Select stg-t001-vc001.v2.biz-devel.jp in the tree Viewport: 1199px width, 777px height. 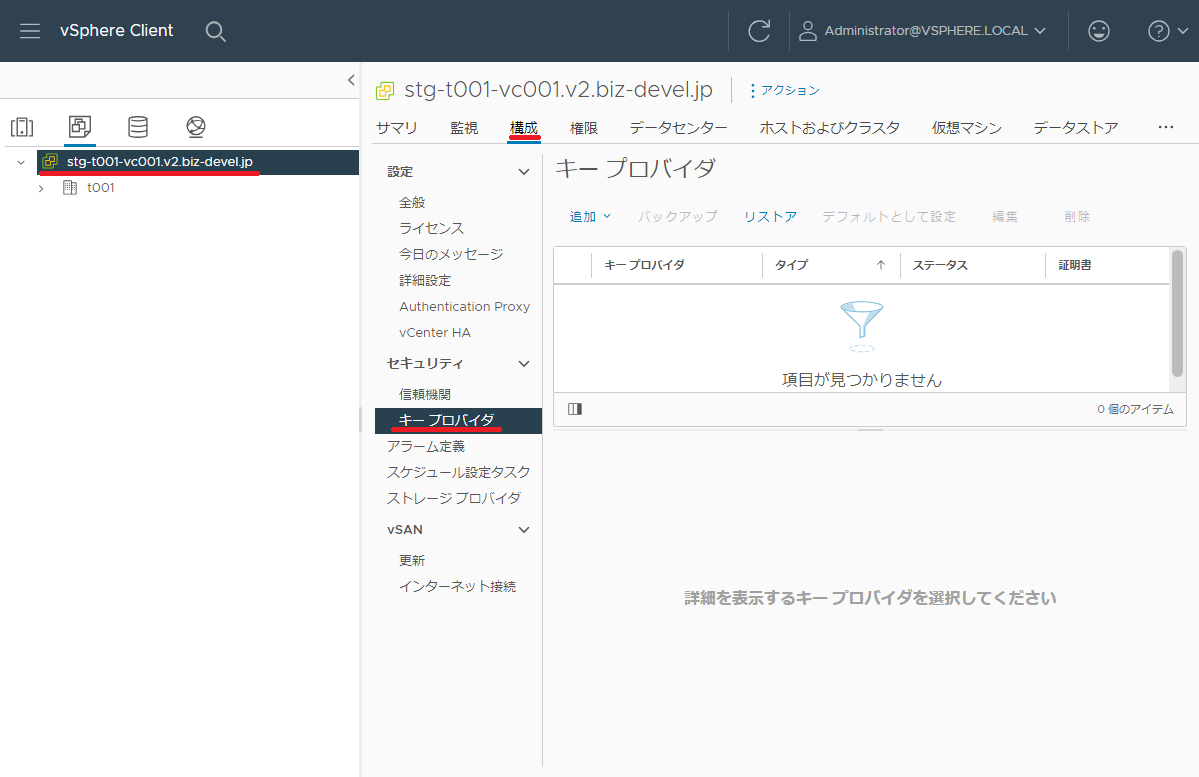point(160,161)
